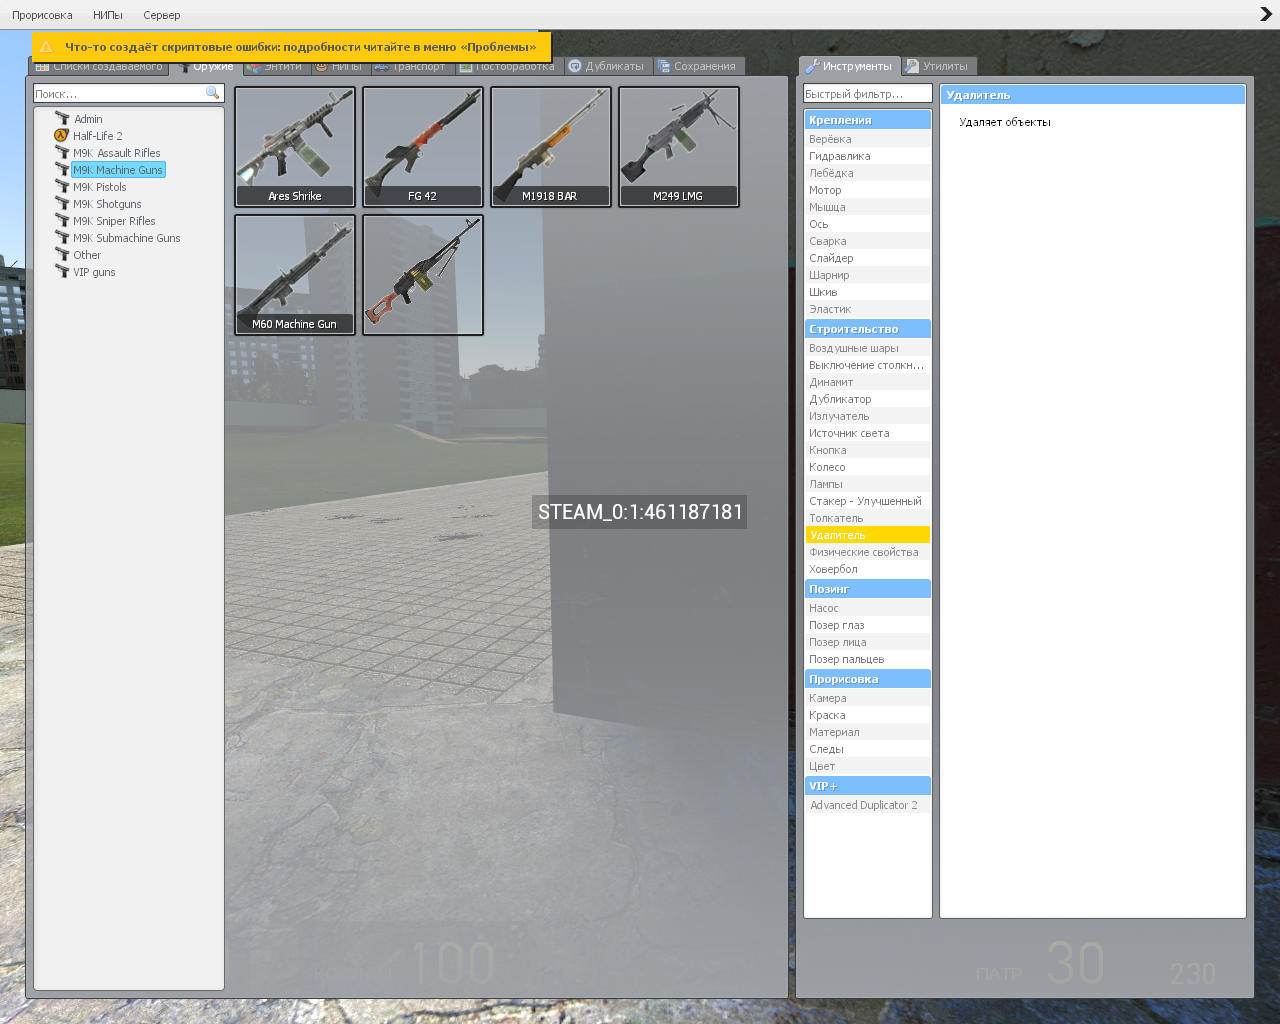Select the Слайдер tool
Viewport: 1280px width, 1024px height.
tap(868, 258)
